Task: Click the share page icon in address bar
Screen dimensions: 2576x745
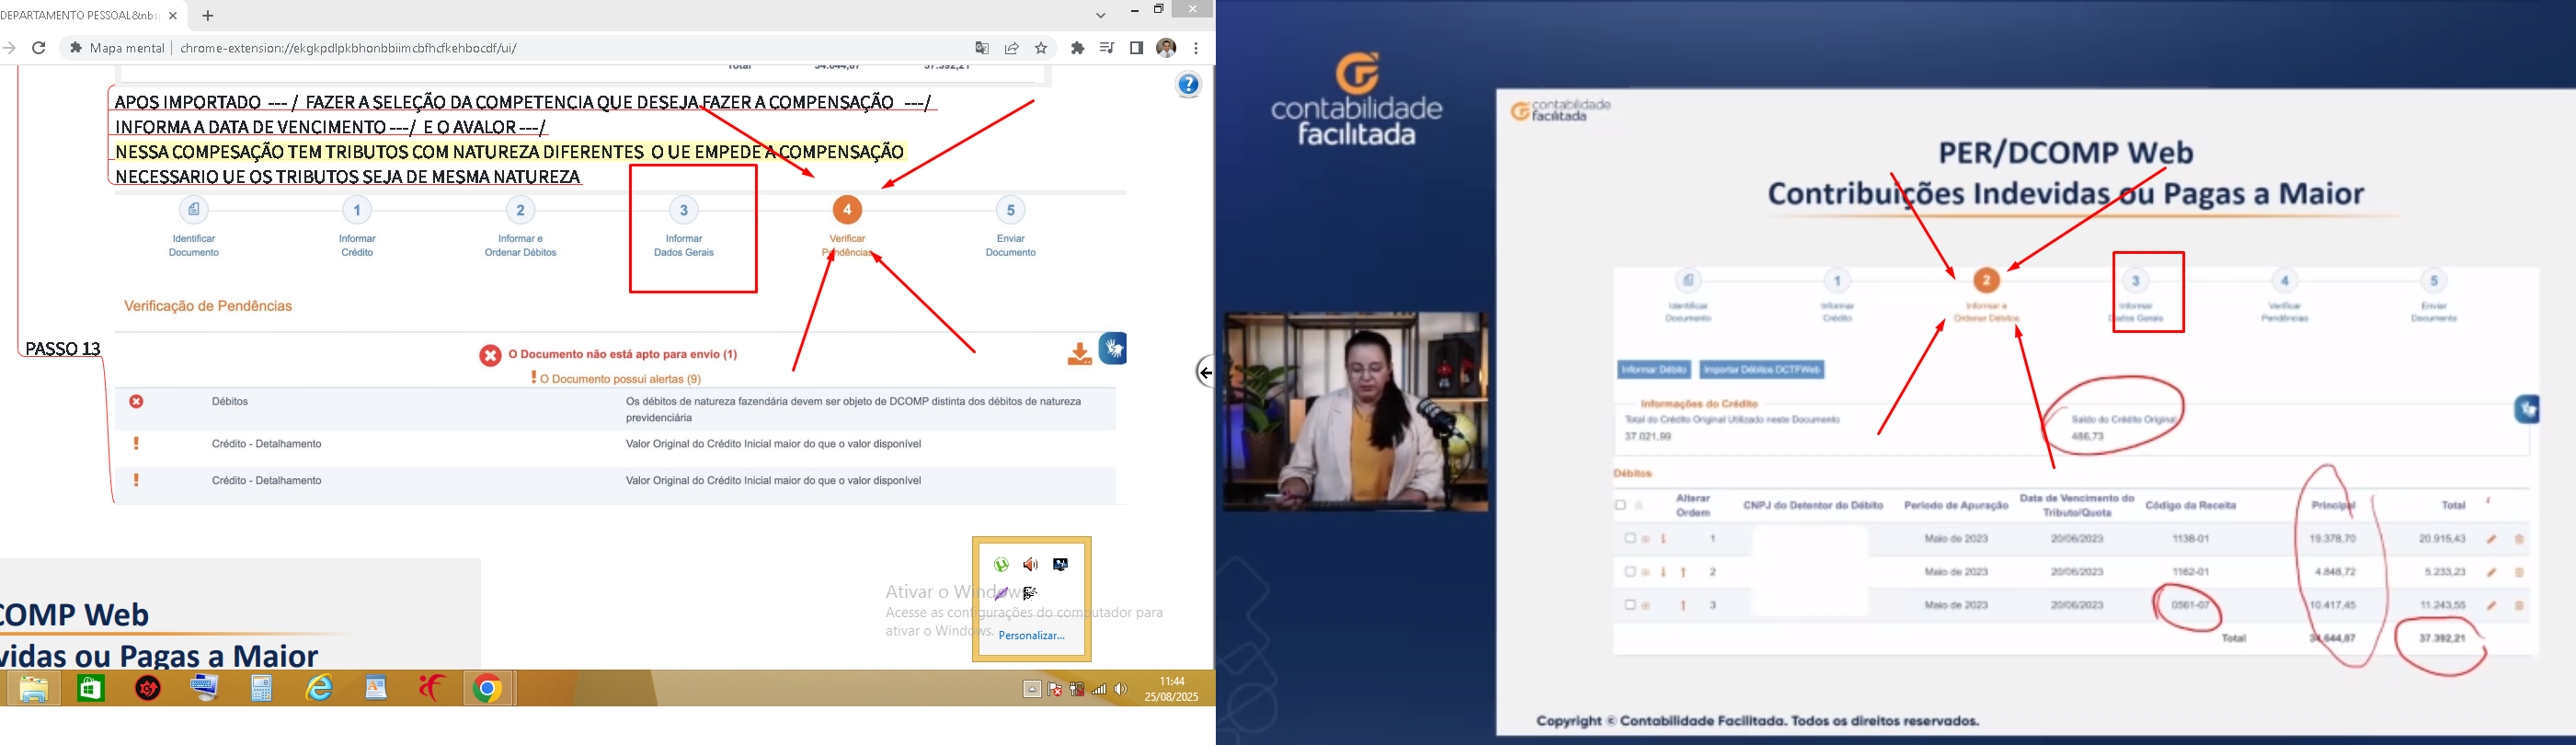Action: pyautogui.click(x=1012, y=48)
